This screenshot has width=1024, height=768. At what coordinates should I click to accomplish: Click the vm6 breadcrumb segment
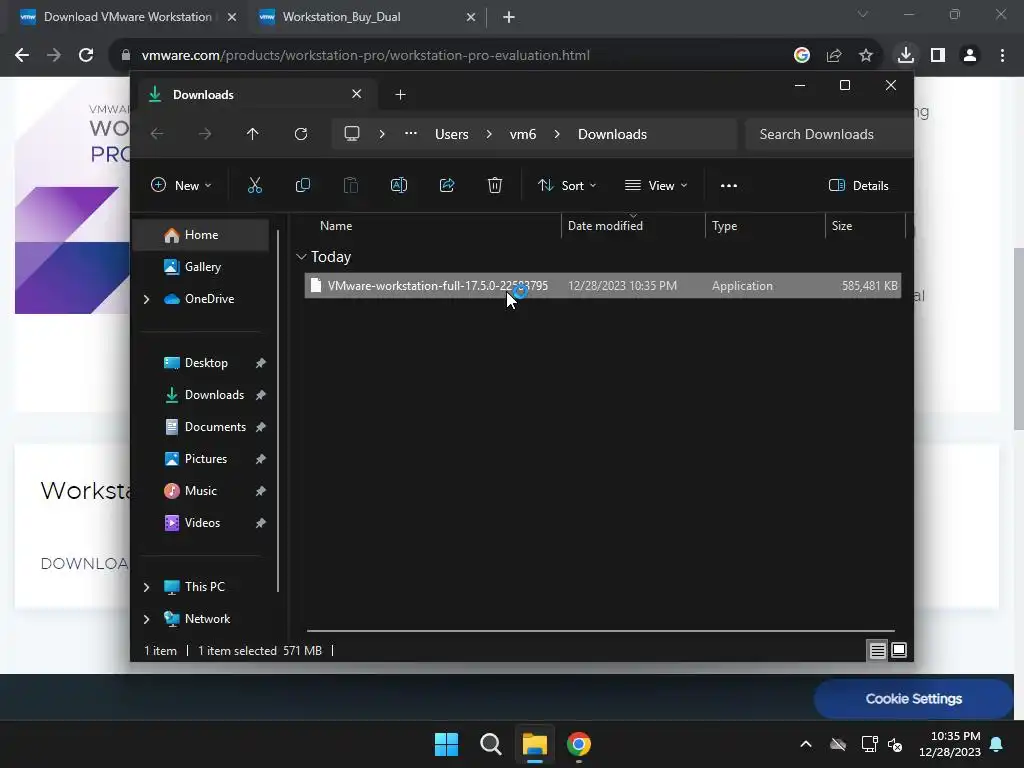pos(523,134)
